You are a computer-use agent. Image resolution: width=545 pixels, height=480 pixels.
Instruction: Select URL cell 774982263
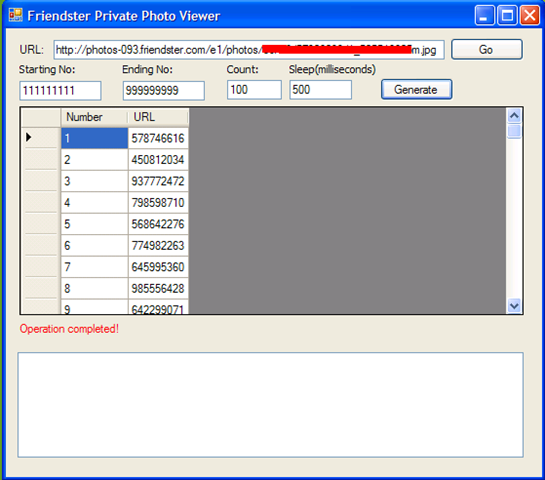coord(158,246)
